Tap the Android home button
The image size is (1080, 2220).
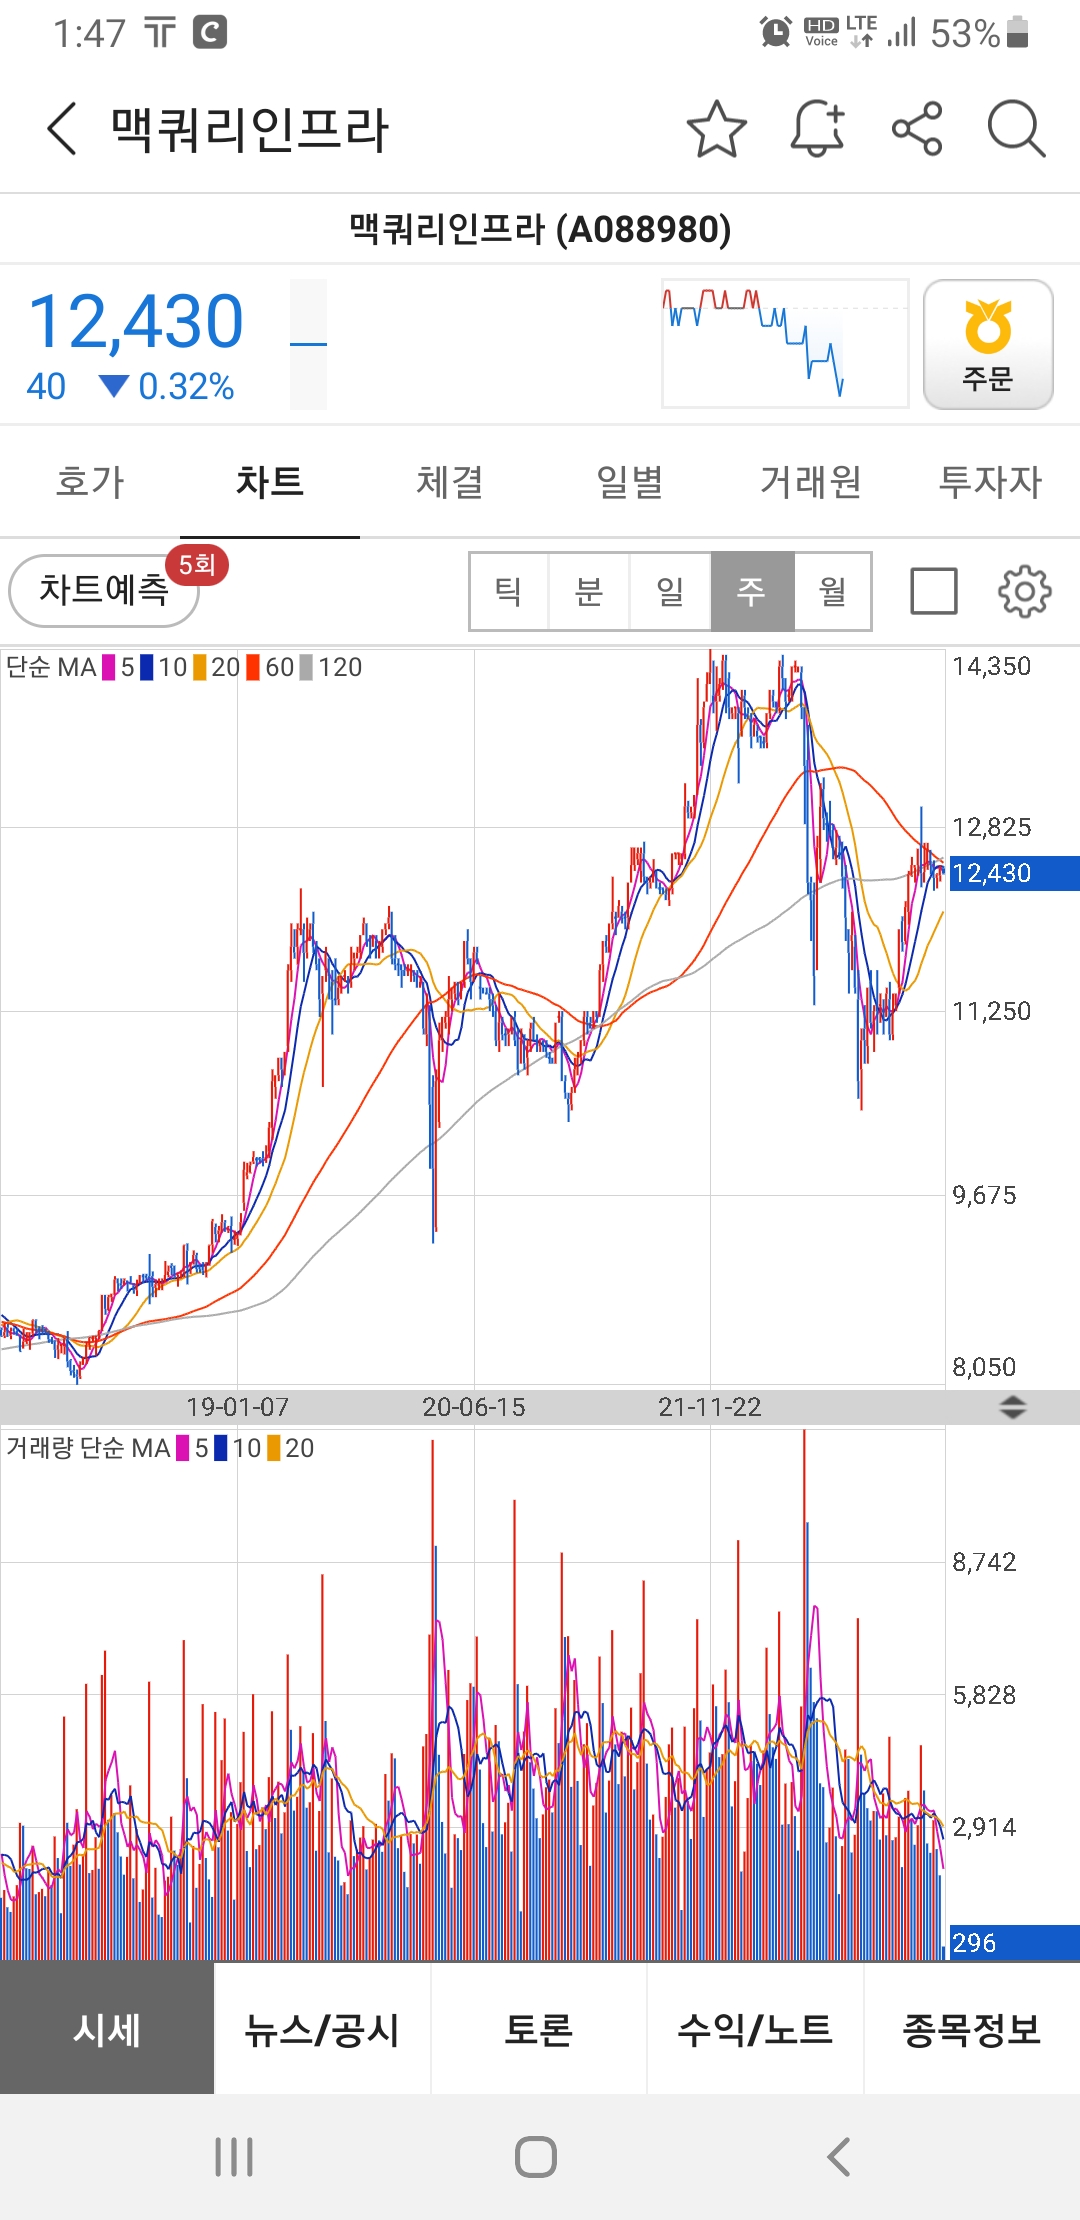pyautogui.click(x=536, y=2157)
